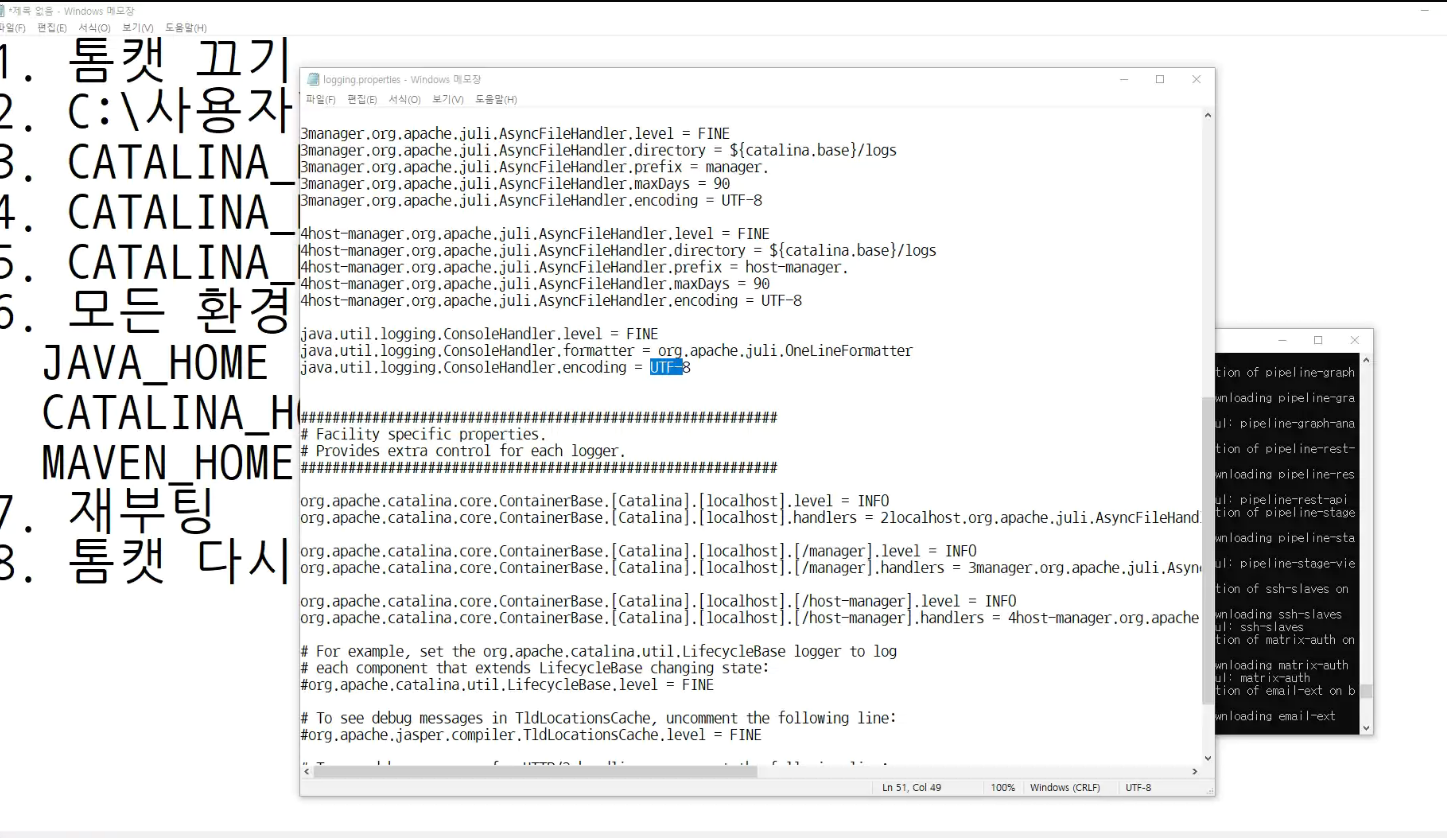1447x838 pixels.
Task: Click '8. 톰캣 다시' in the background Notepad
Action: [145, 562]
